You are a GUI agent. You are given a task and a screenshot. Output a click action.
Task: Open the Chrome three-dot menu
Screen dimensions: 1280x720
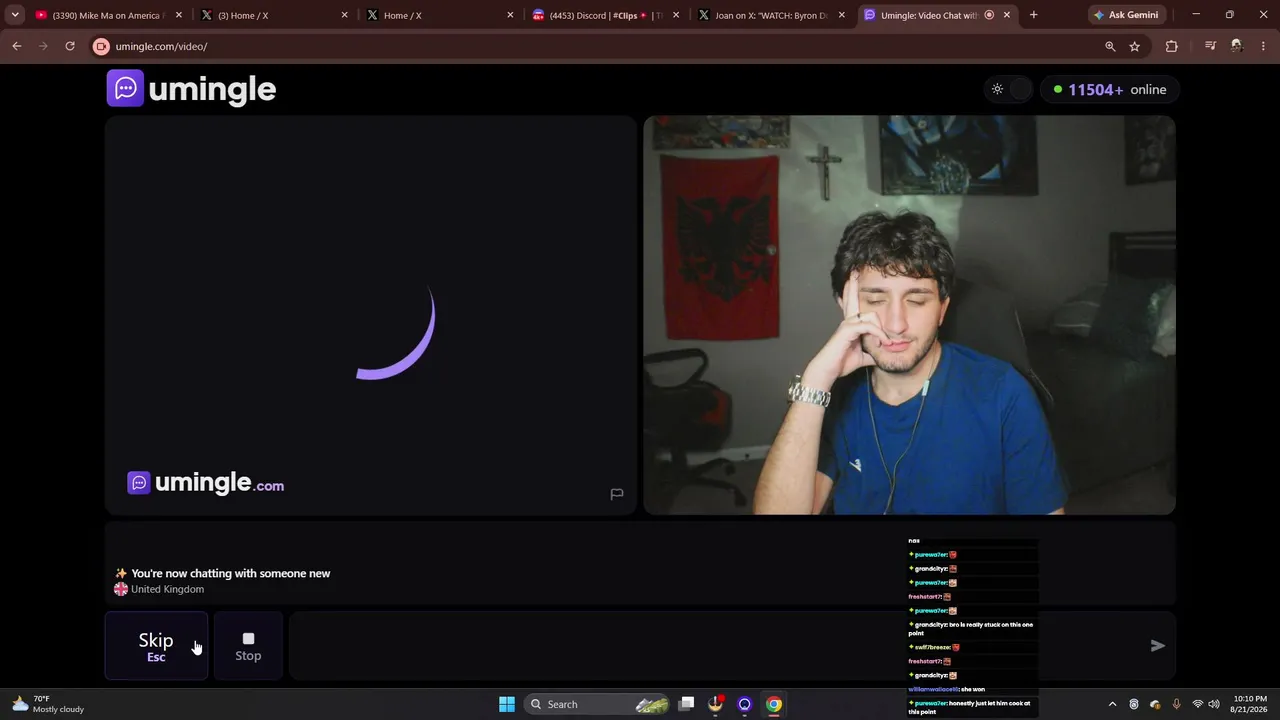coord(1263,46)
